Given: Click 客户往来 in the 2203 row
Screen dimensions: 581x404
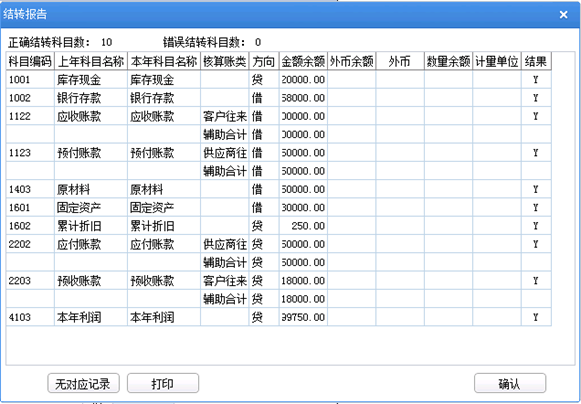Looking at the screenshot, I should pos(225,281).
